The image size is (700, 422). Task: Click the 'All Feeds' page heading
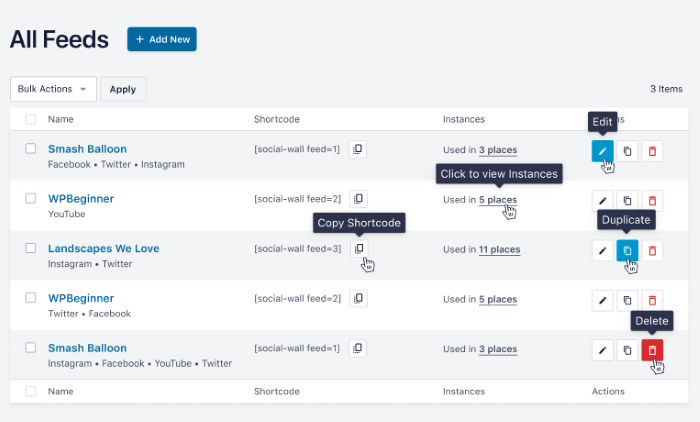click(59, 39)
